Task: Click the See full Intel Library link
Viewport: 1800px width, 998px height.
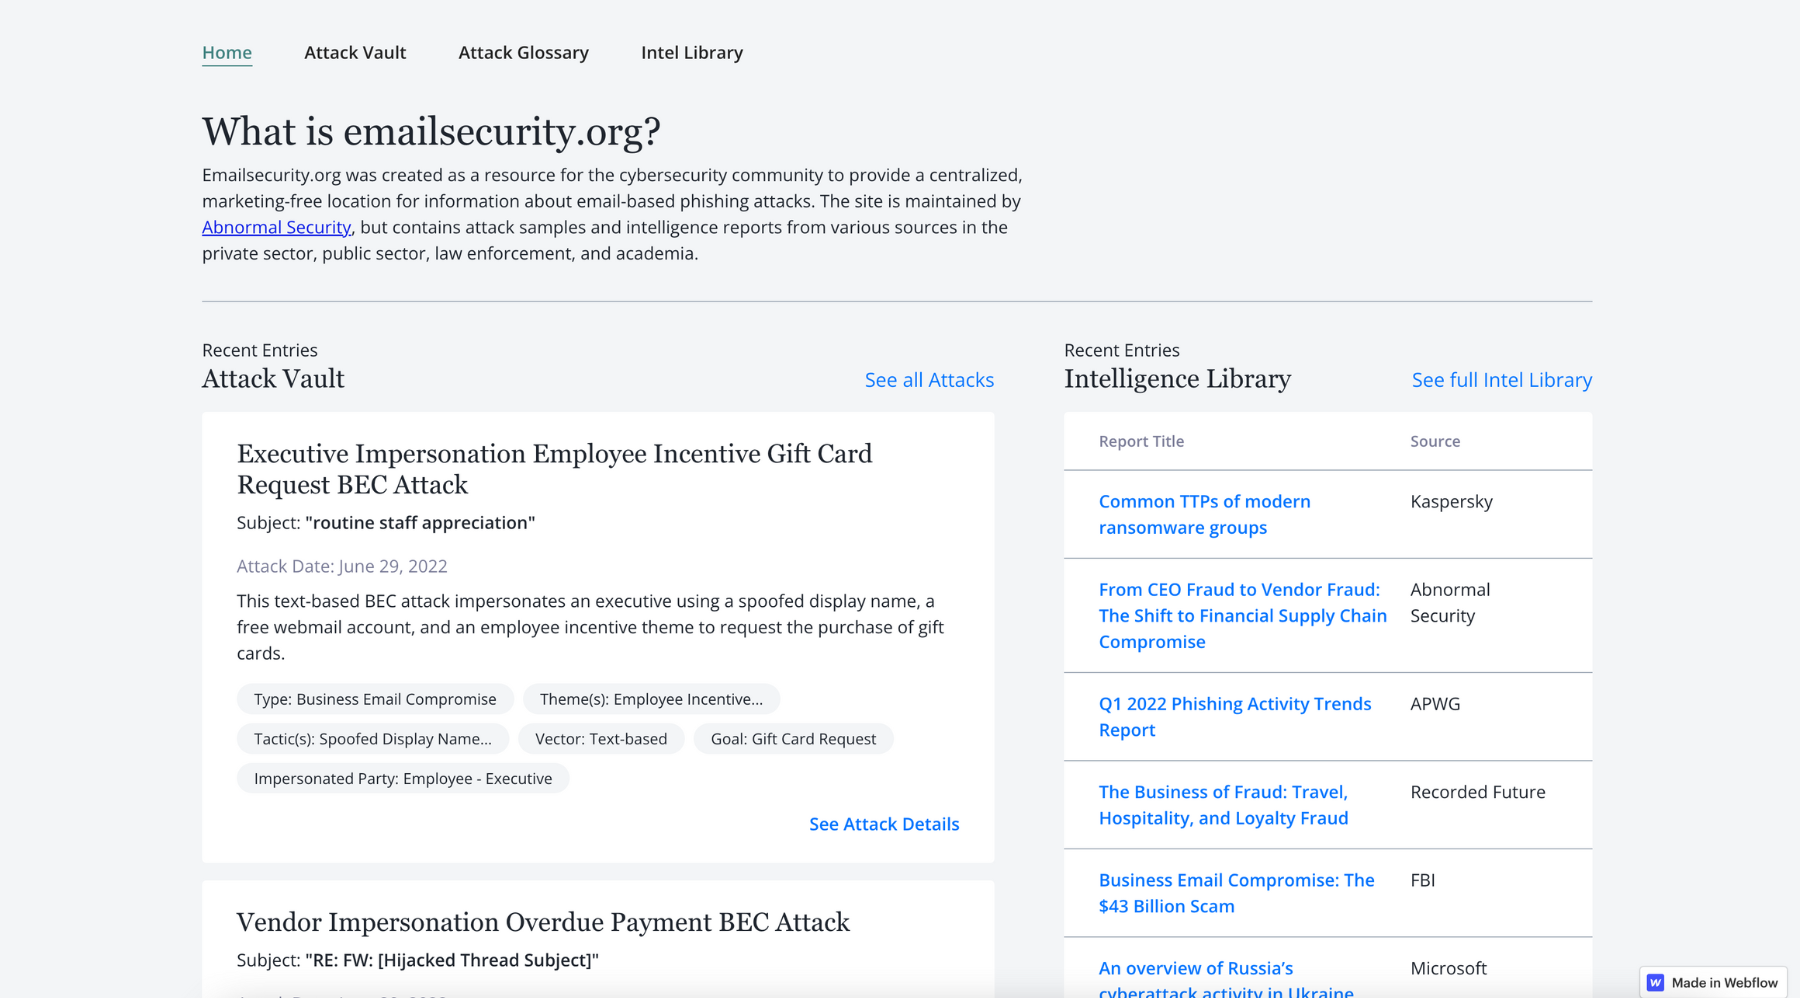Action: [x=1502, y=380]
